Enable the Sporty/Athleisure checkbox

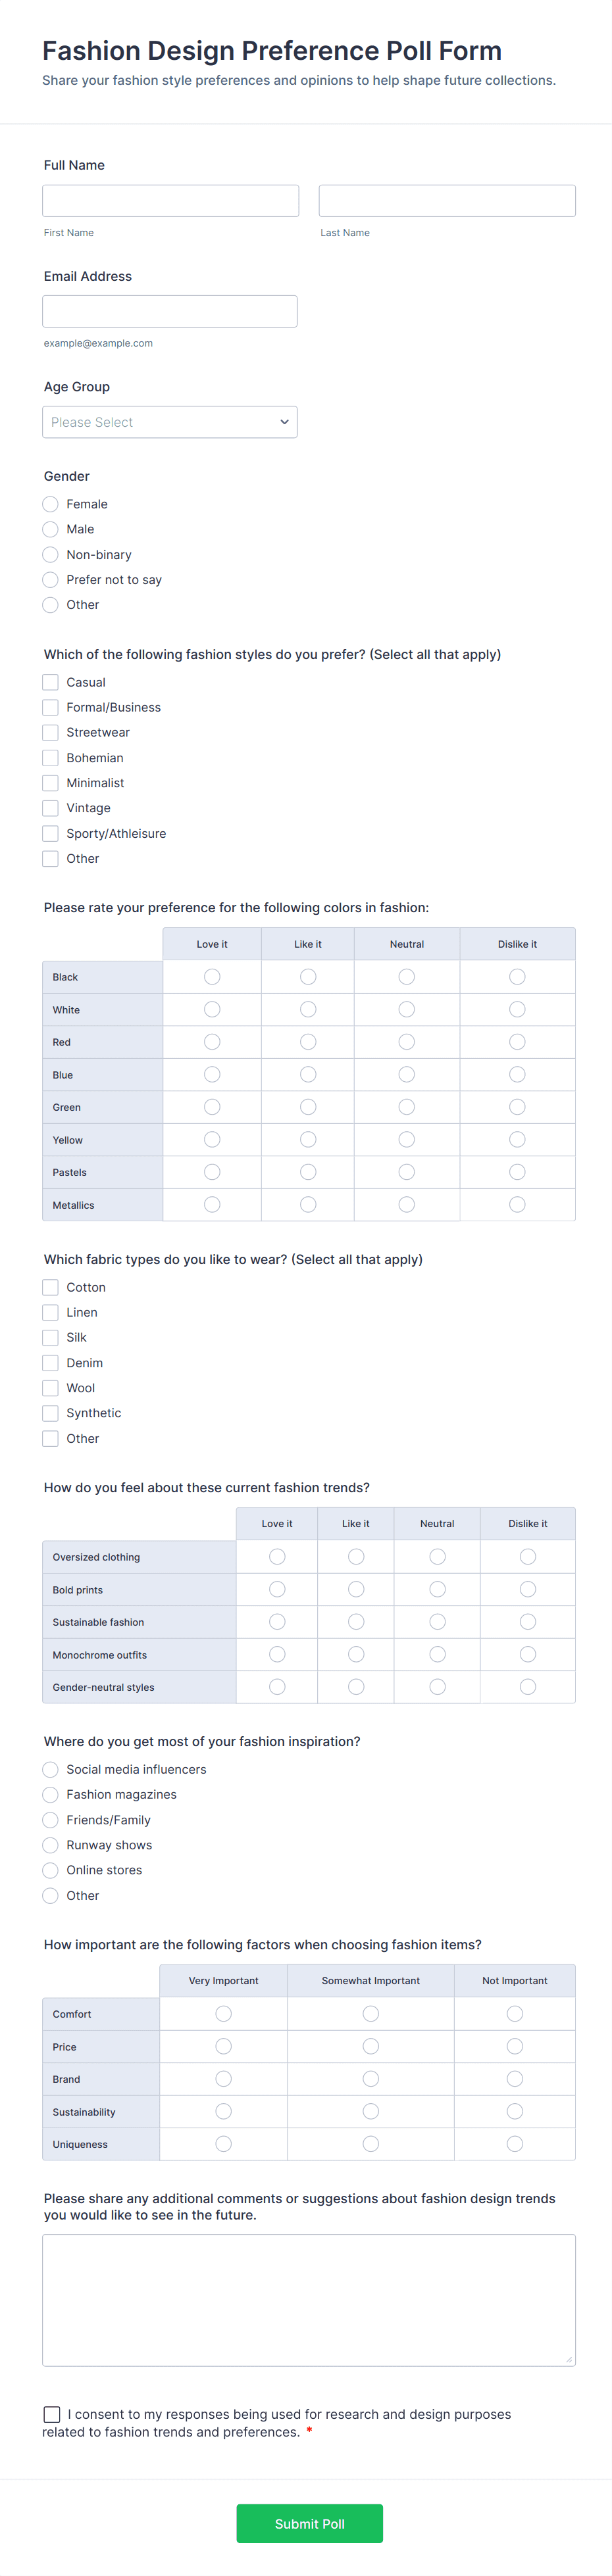point(51,834)
